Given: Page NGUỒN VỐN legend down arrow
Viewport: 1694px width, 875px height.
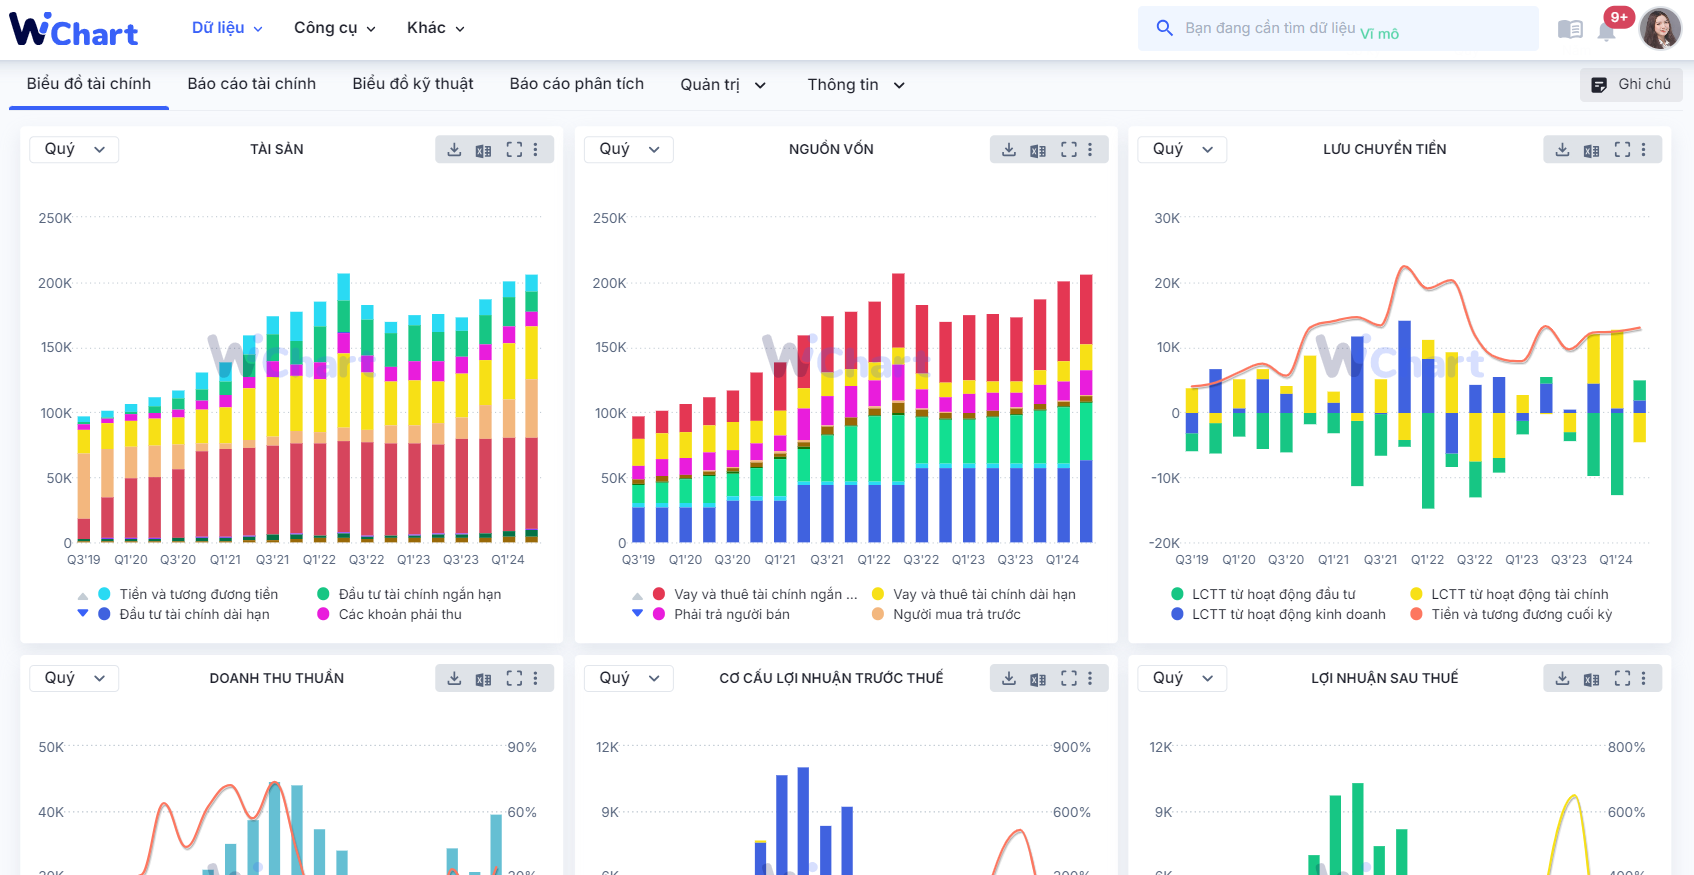Looking at the screenshot, I should pos(638,613).
